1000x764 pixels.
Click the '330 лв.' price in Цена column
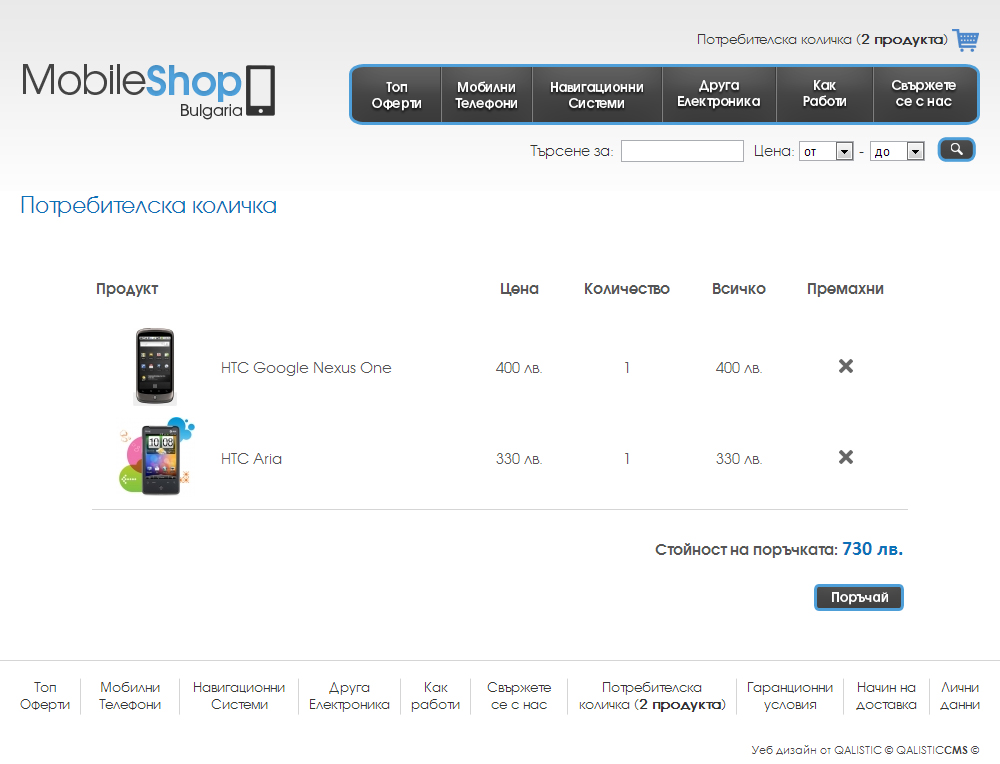[x=519, y=459]
